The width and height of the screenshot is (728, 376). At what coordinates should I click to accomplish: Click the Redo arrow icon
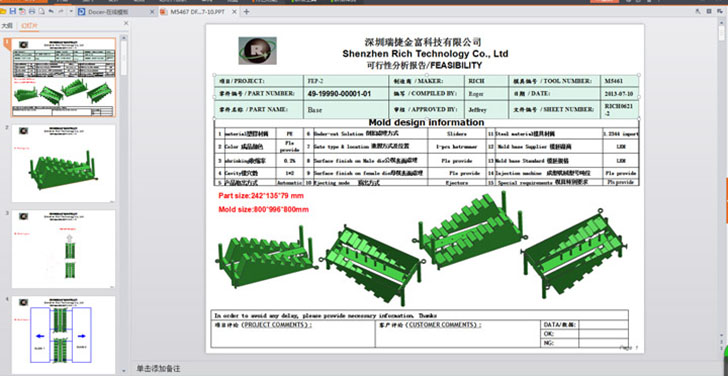(x=61, y=11)
